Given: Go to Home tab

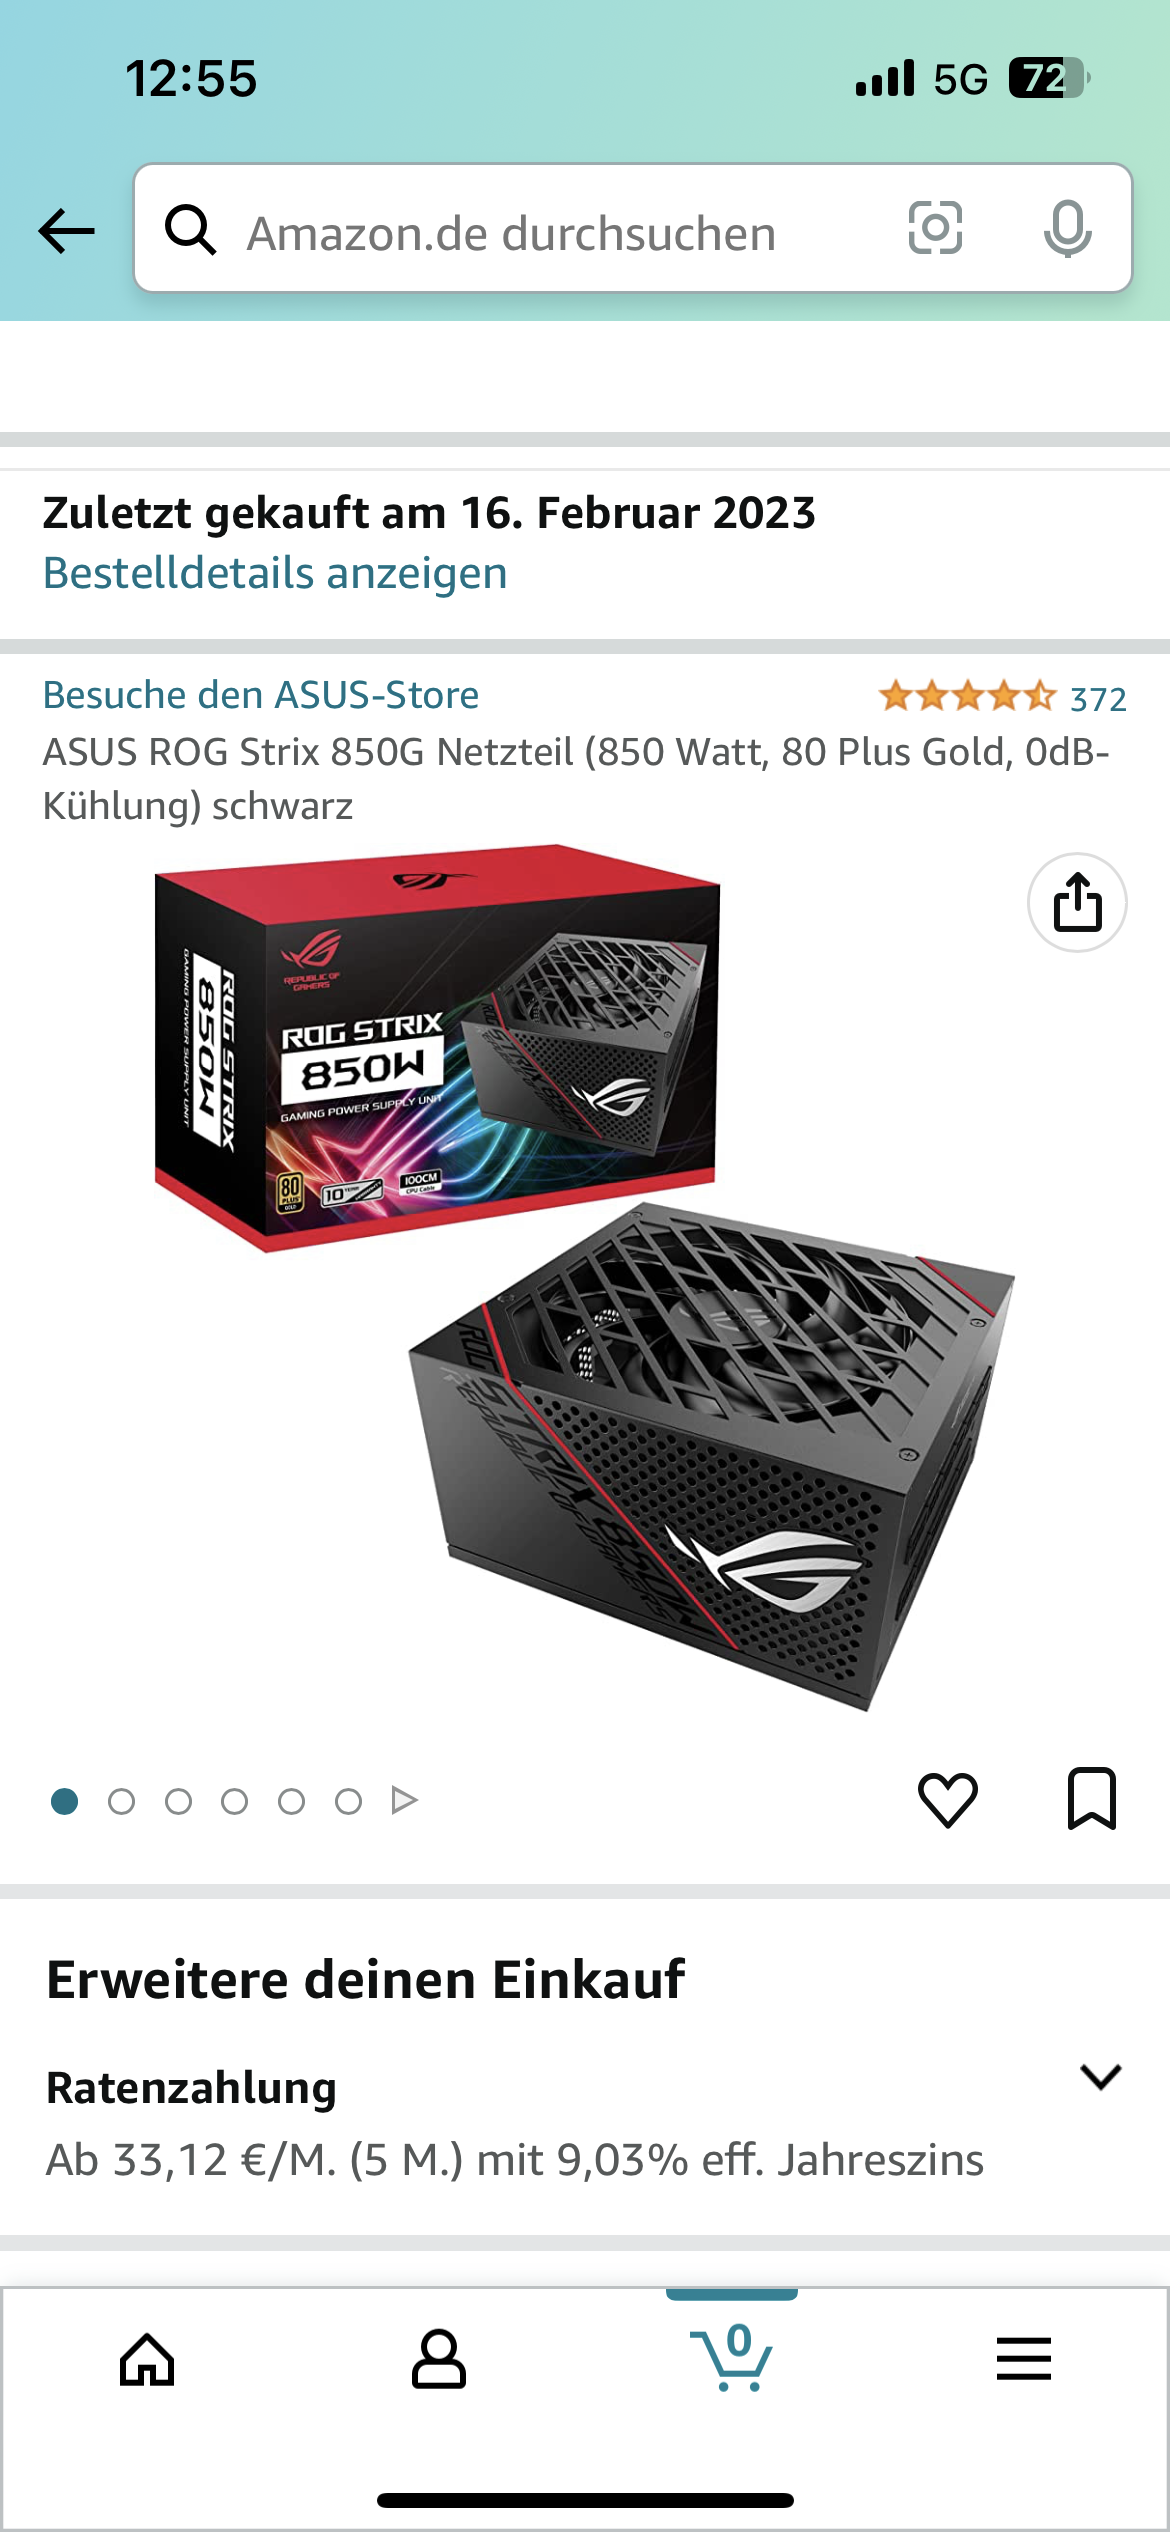Looking at the screenshot, I should [147, 2360].
